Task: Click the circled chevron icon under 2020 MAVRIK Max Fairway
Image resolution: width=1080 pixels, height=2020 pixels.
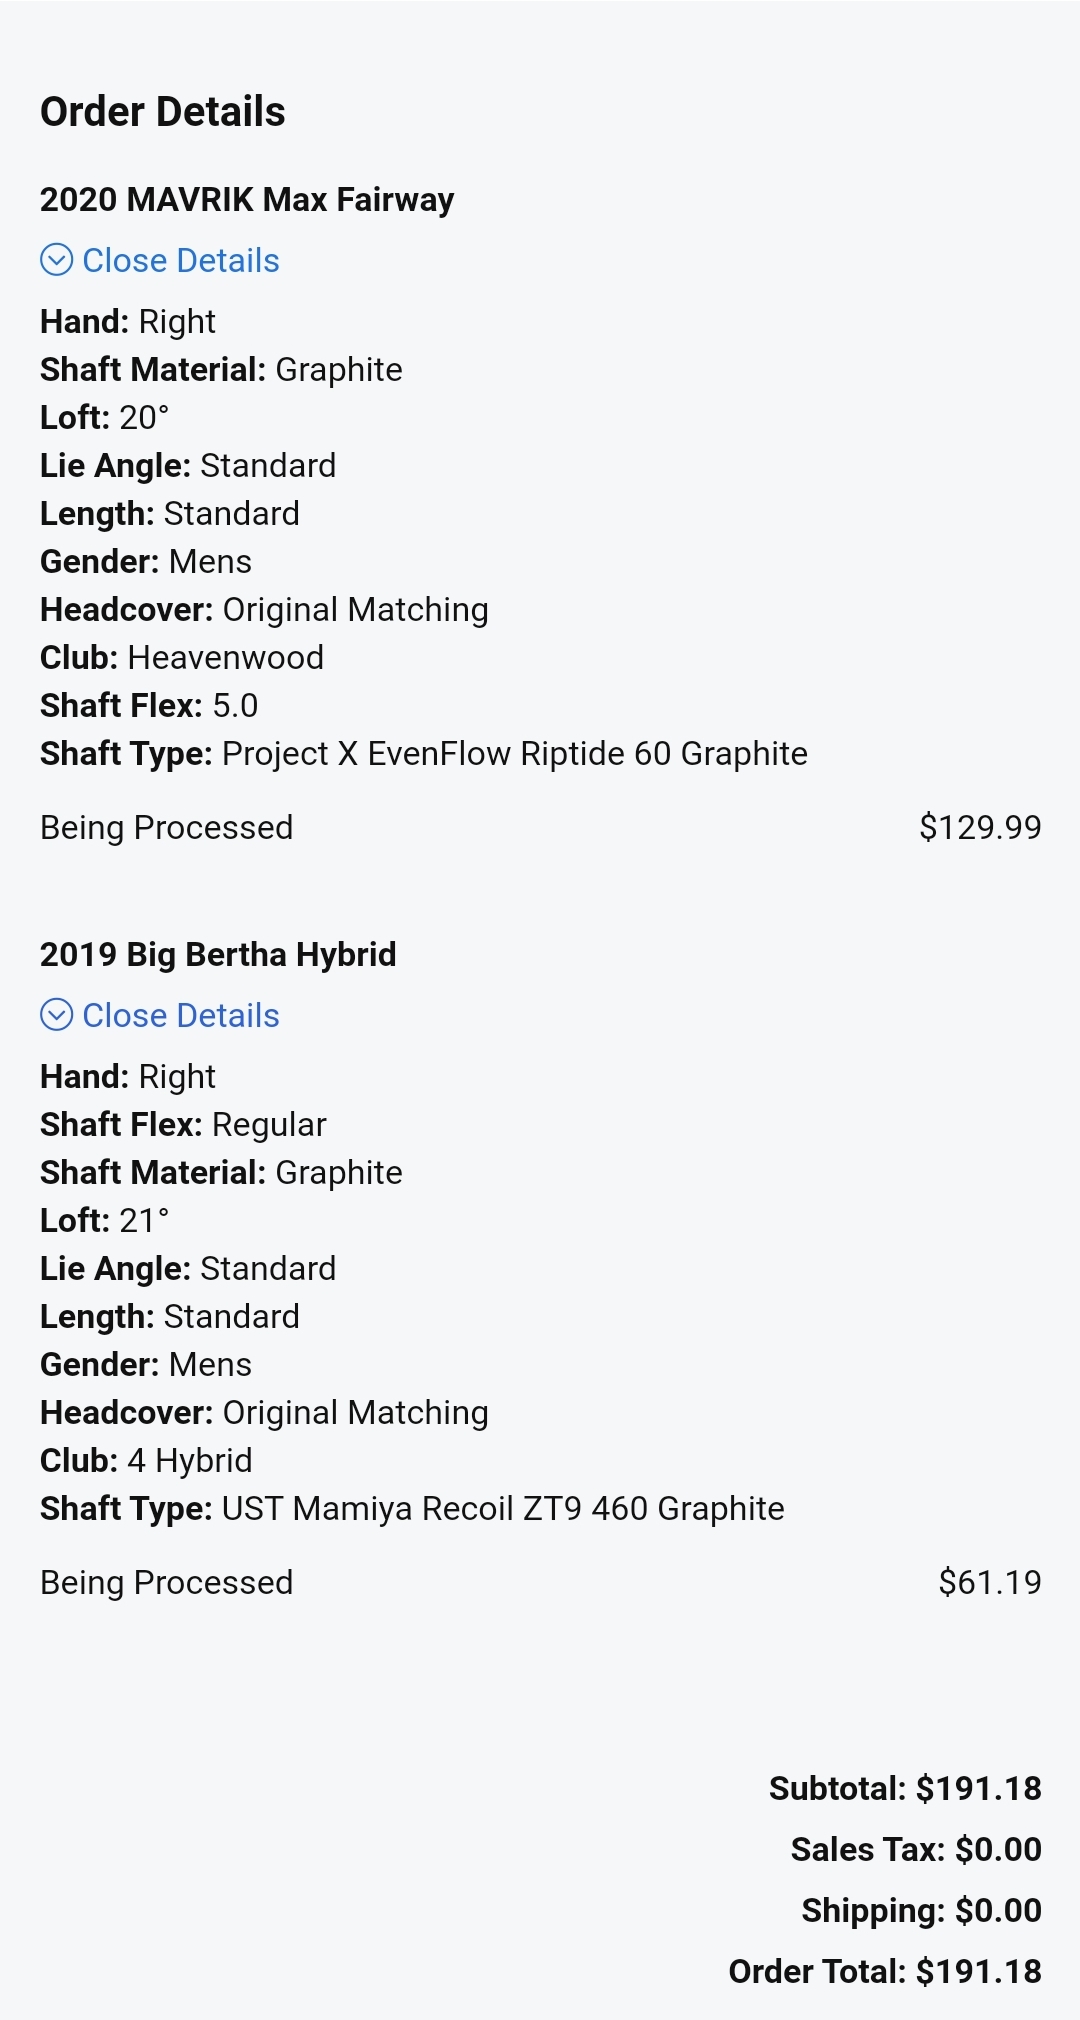Action: point(56,260)
